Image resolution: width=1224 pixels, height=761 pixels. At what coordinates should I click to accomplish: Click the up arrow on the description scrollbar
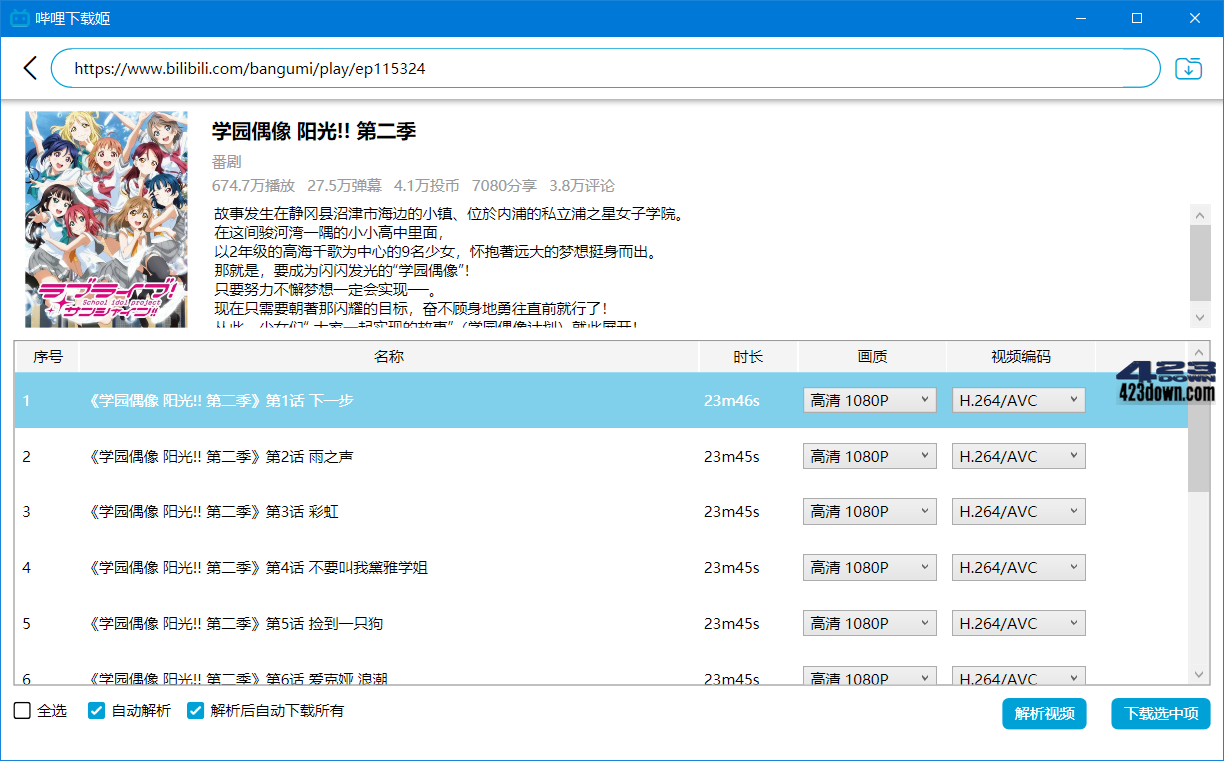coord(1200,213)
